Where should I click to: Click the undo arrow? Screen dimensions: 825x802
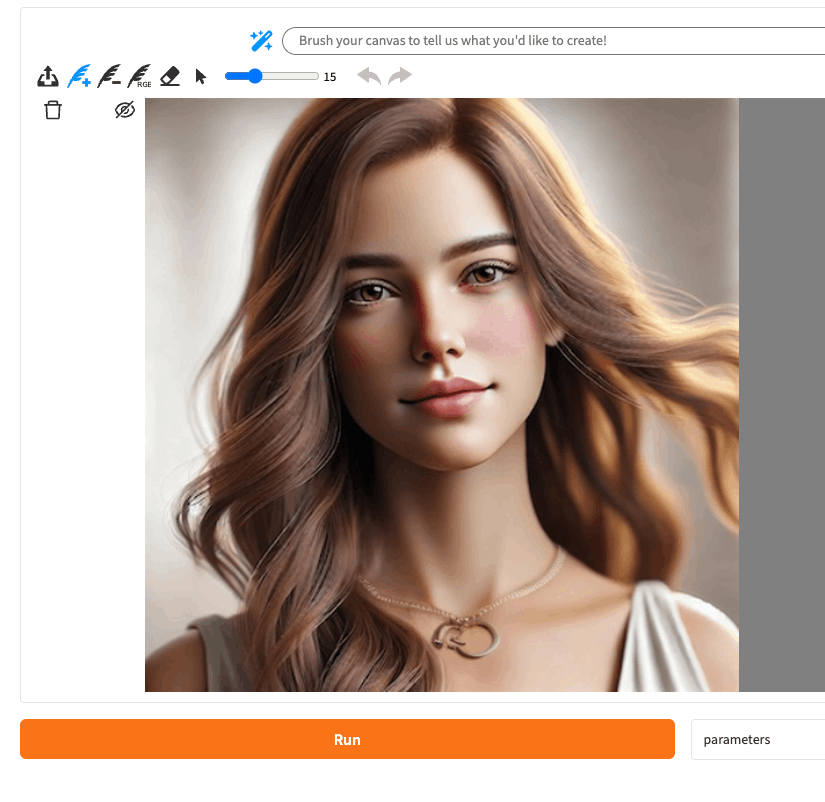[369, 76]
